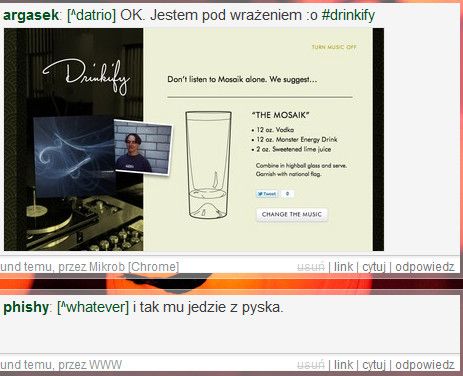Click the Change the Music button
463x376 pixels.
click(292, 214)
